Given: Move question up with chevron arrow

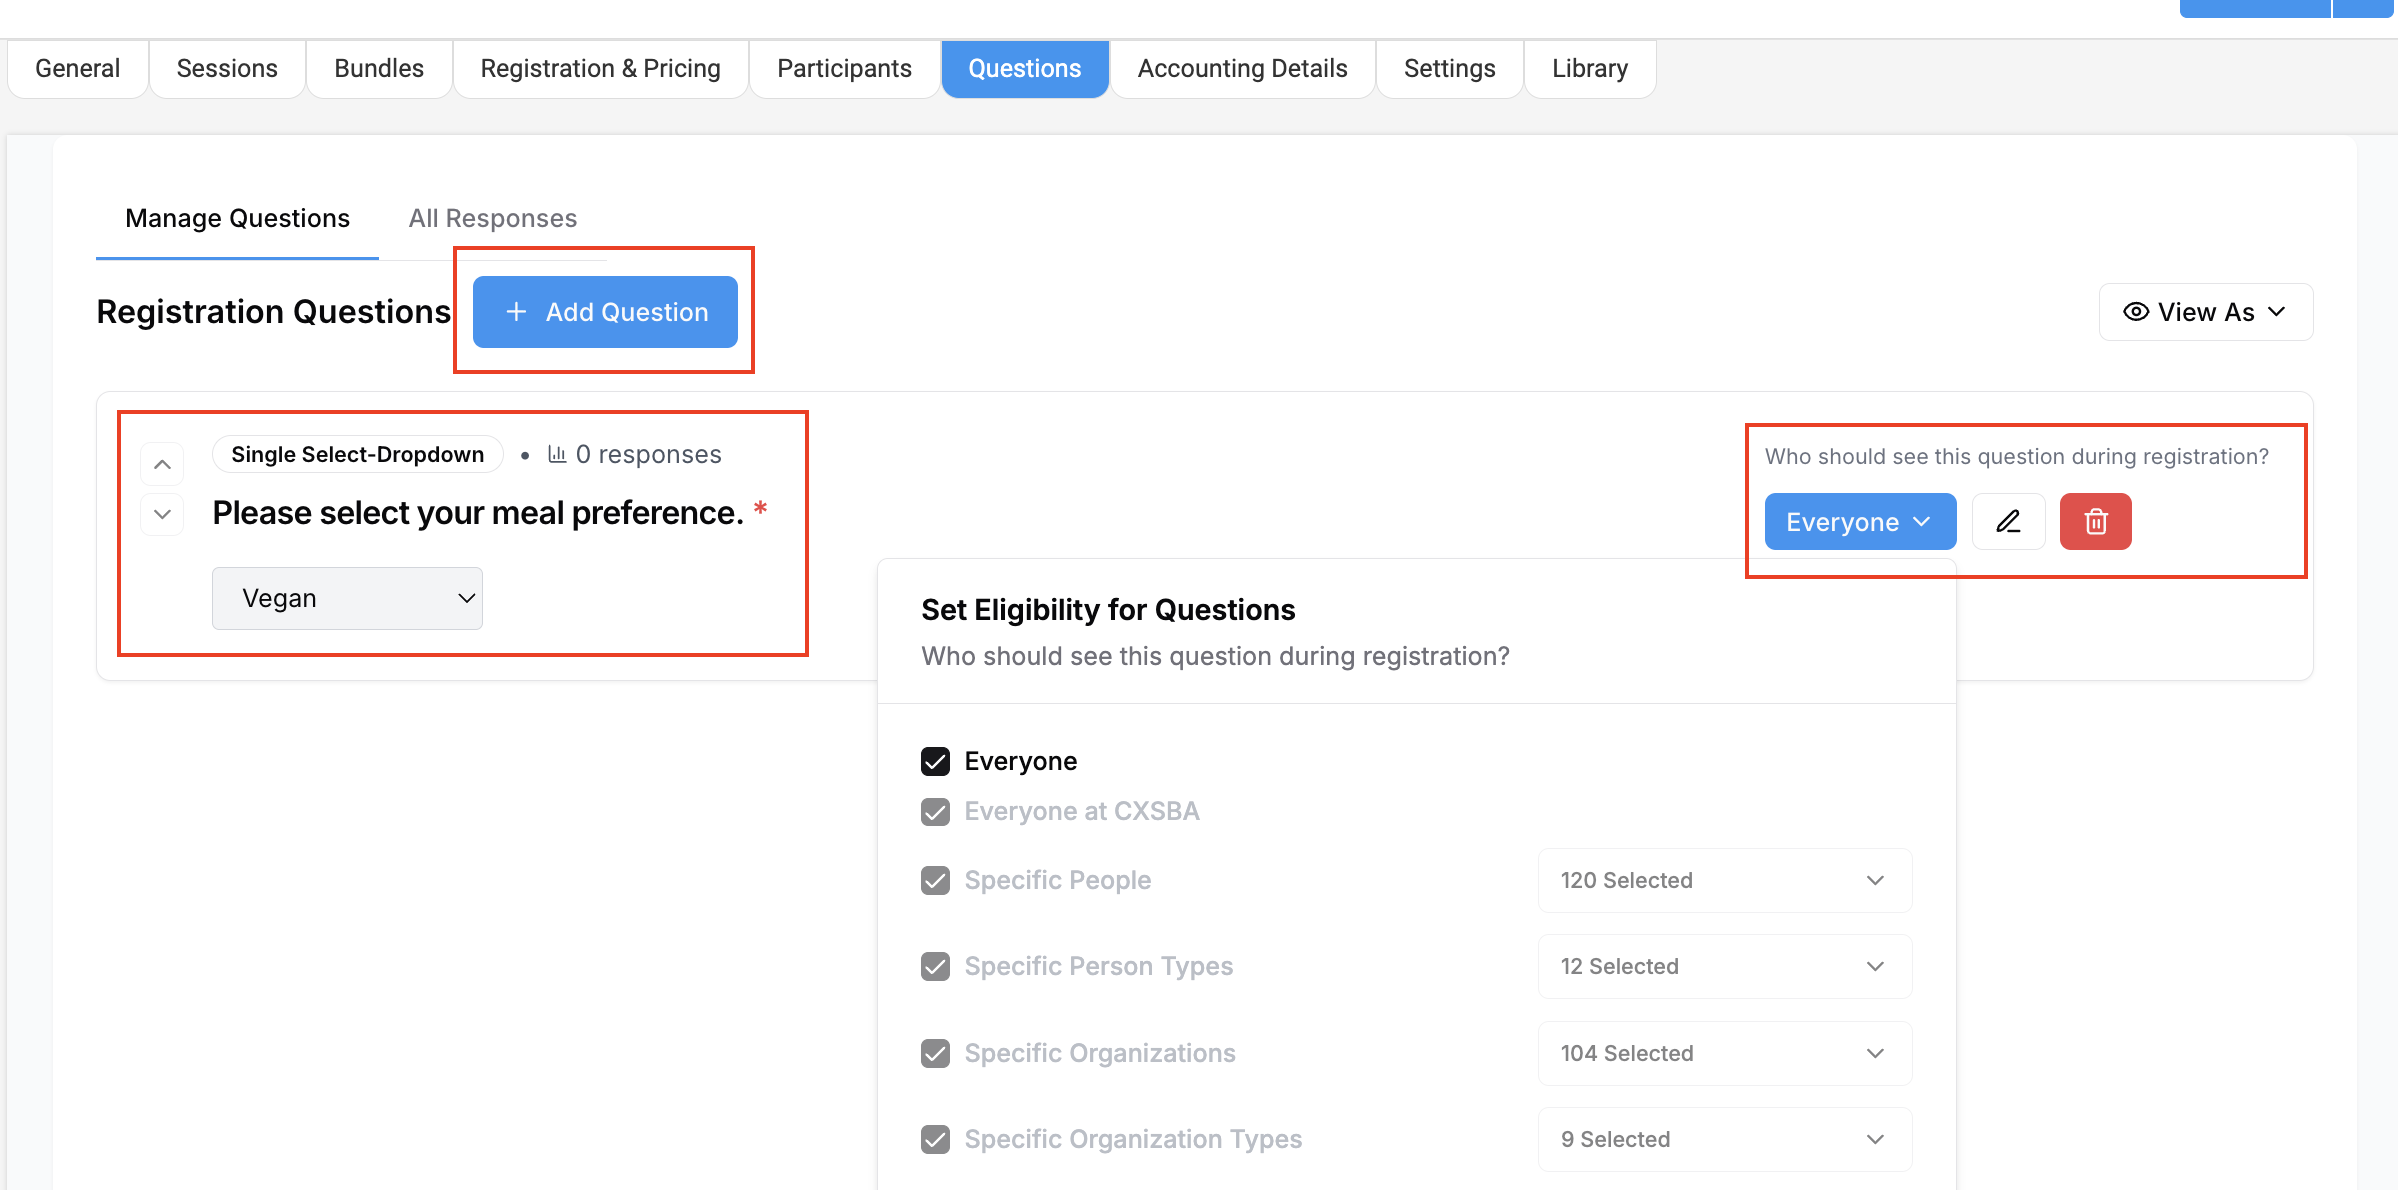Looking at the screenshot, I should pos(162,464).
